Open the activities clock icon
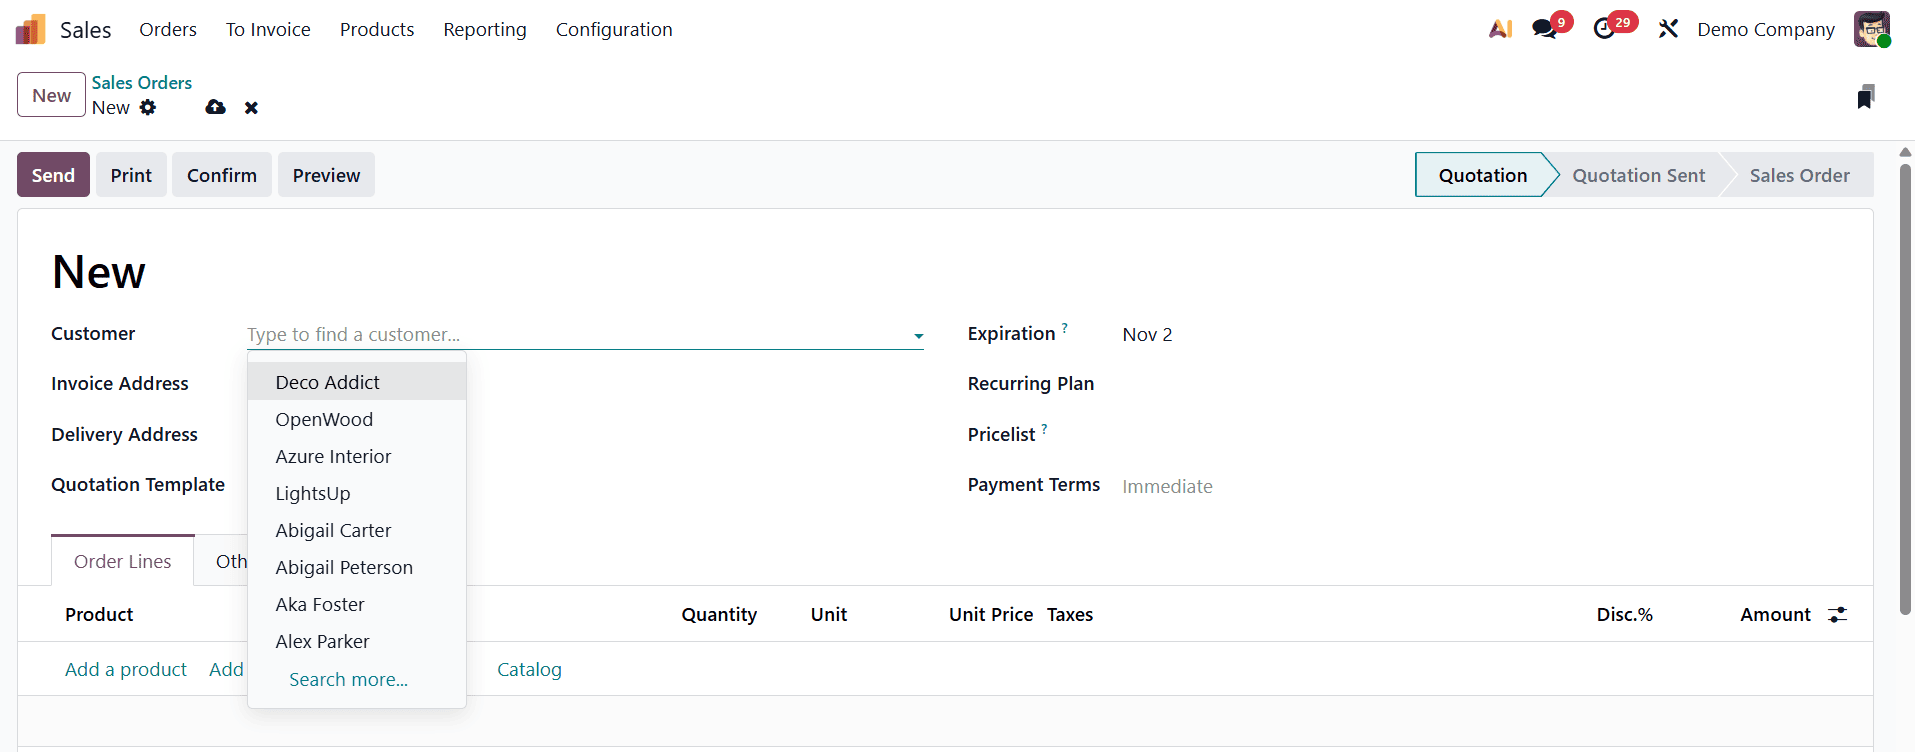The image size is (1915, 752). coord(1605,30)
